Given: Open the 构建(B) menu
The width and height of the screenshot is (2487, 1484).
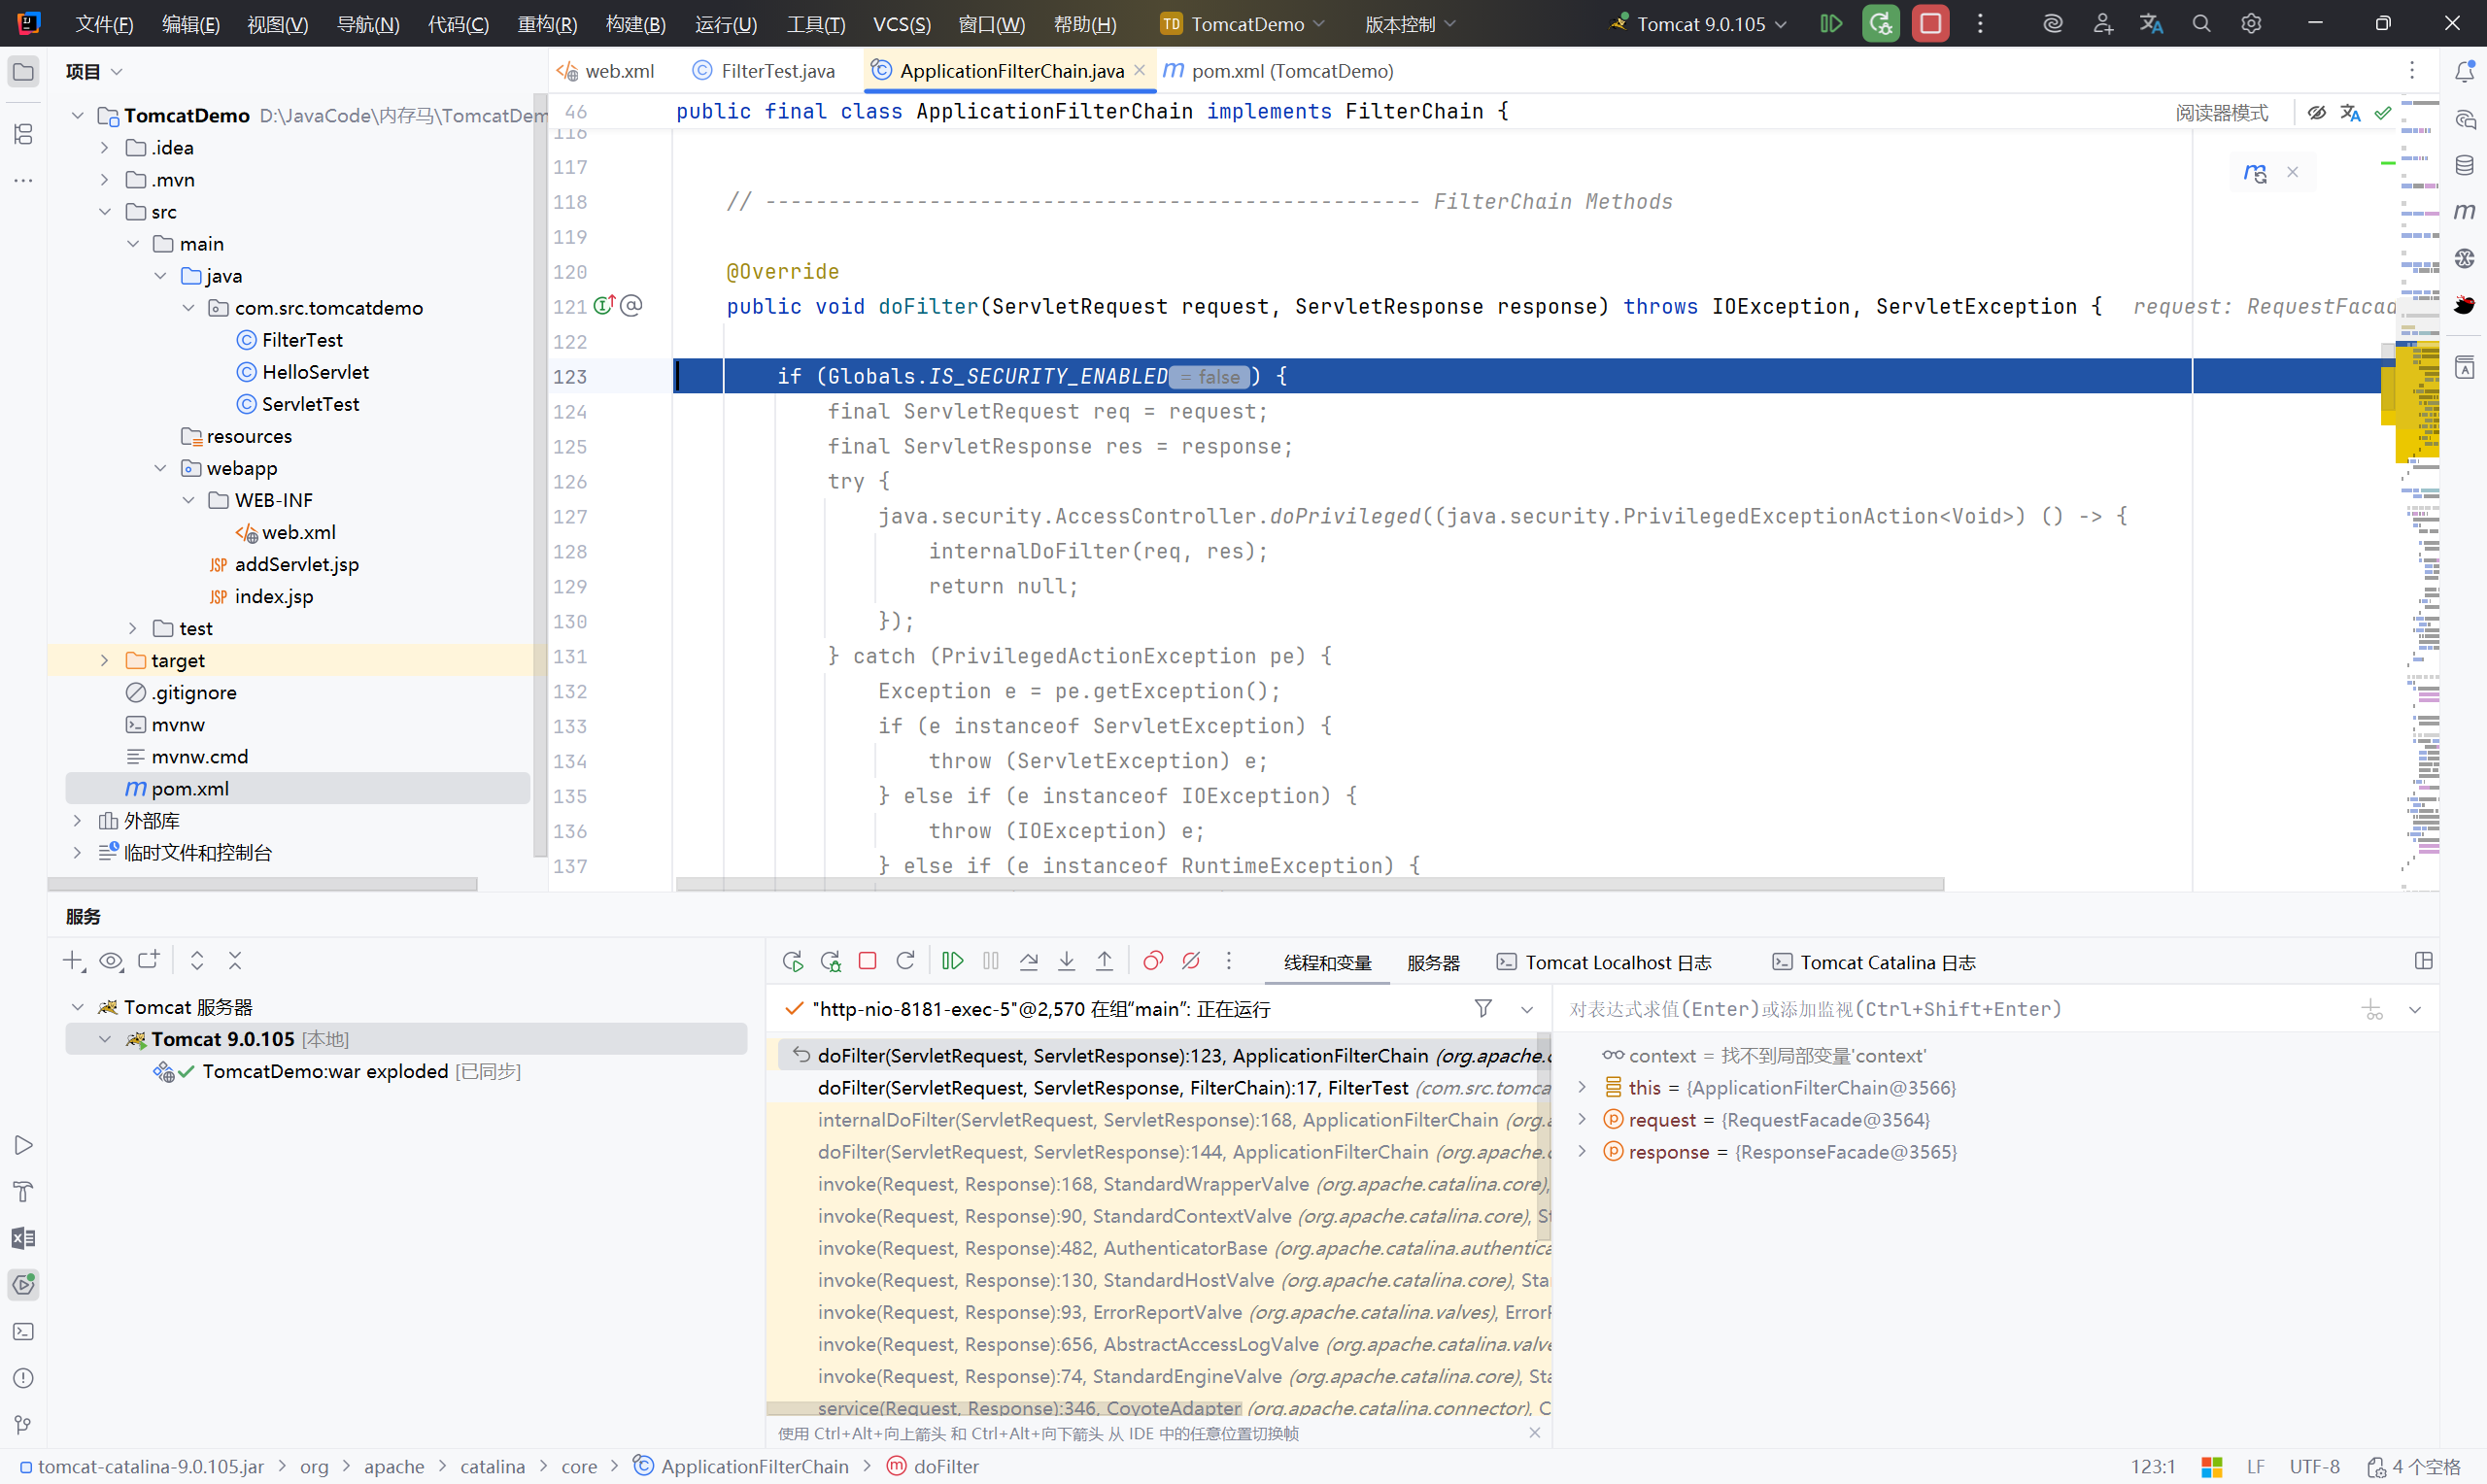Looking at the screenshot, I should [635, 24].
